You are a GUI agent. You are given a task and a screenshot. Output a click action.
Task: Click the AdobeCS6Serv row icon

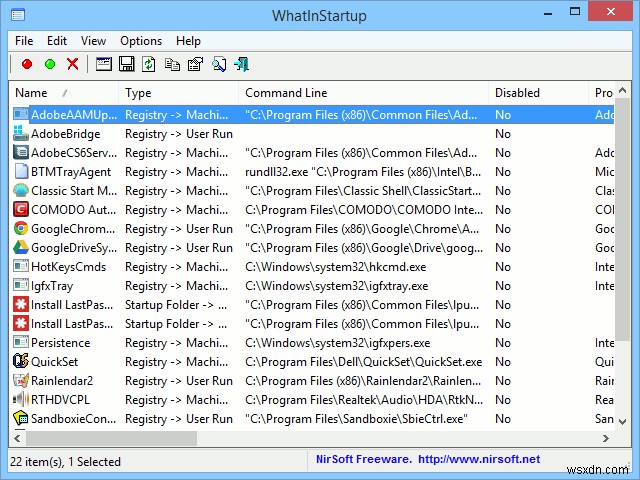tap(20, 152)
